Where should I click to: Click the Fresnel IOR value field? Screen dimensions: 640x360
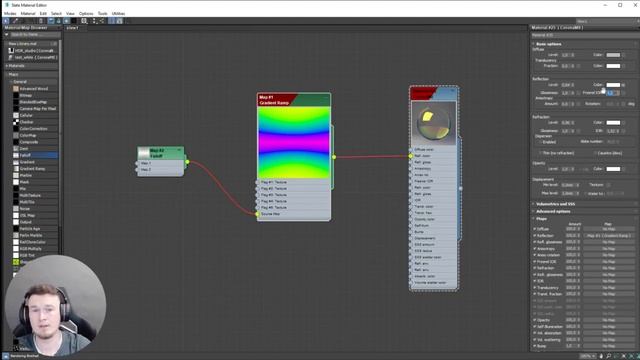611,93
